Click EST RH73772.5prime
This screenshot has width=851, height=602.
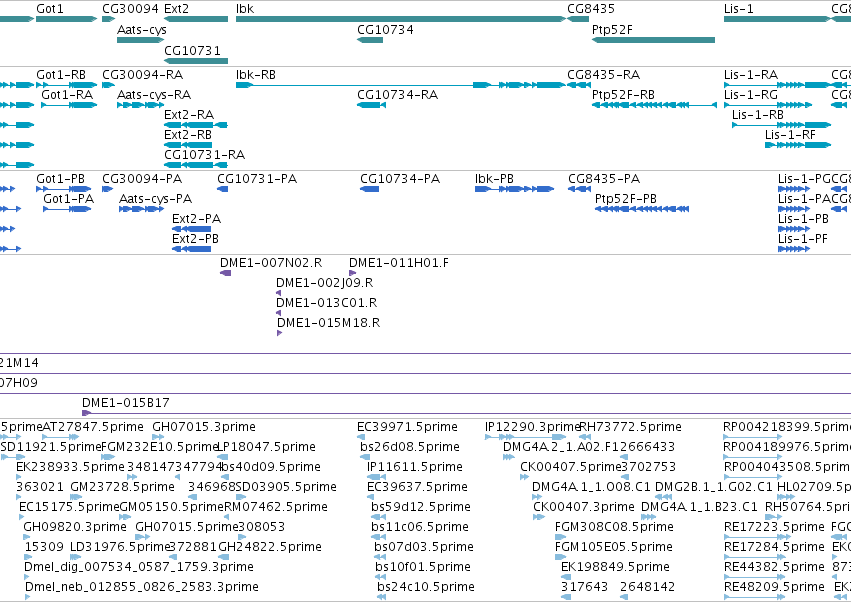585,436
